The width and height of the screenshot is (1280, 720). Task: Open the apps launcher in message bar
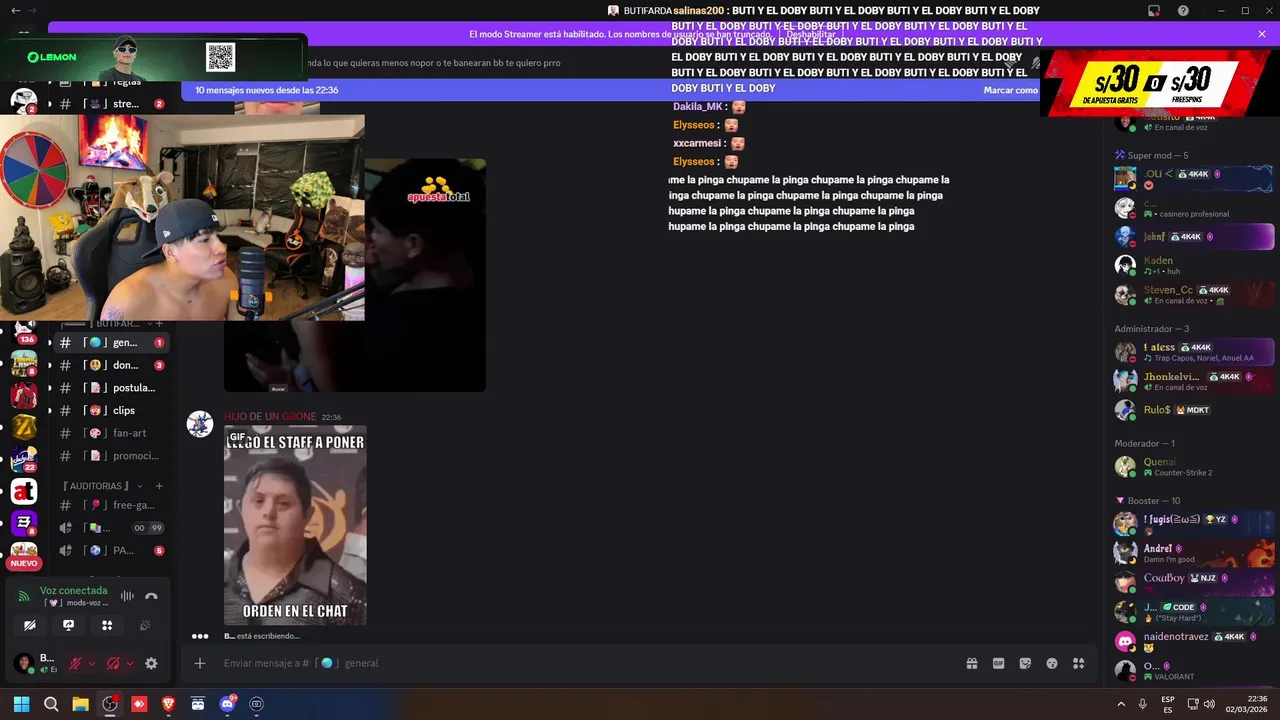[1079, 663]
